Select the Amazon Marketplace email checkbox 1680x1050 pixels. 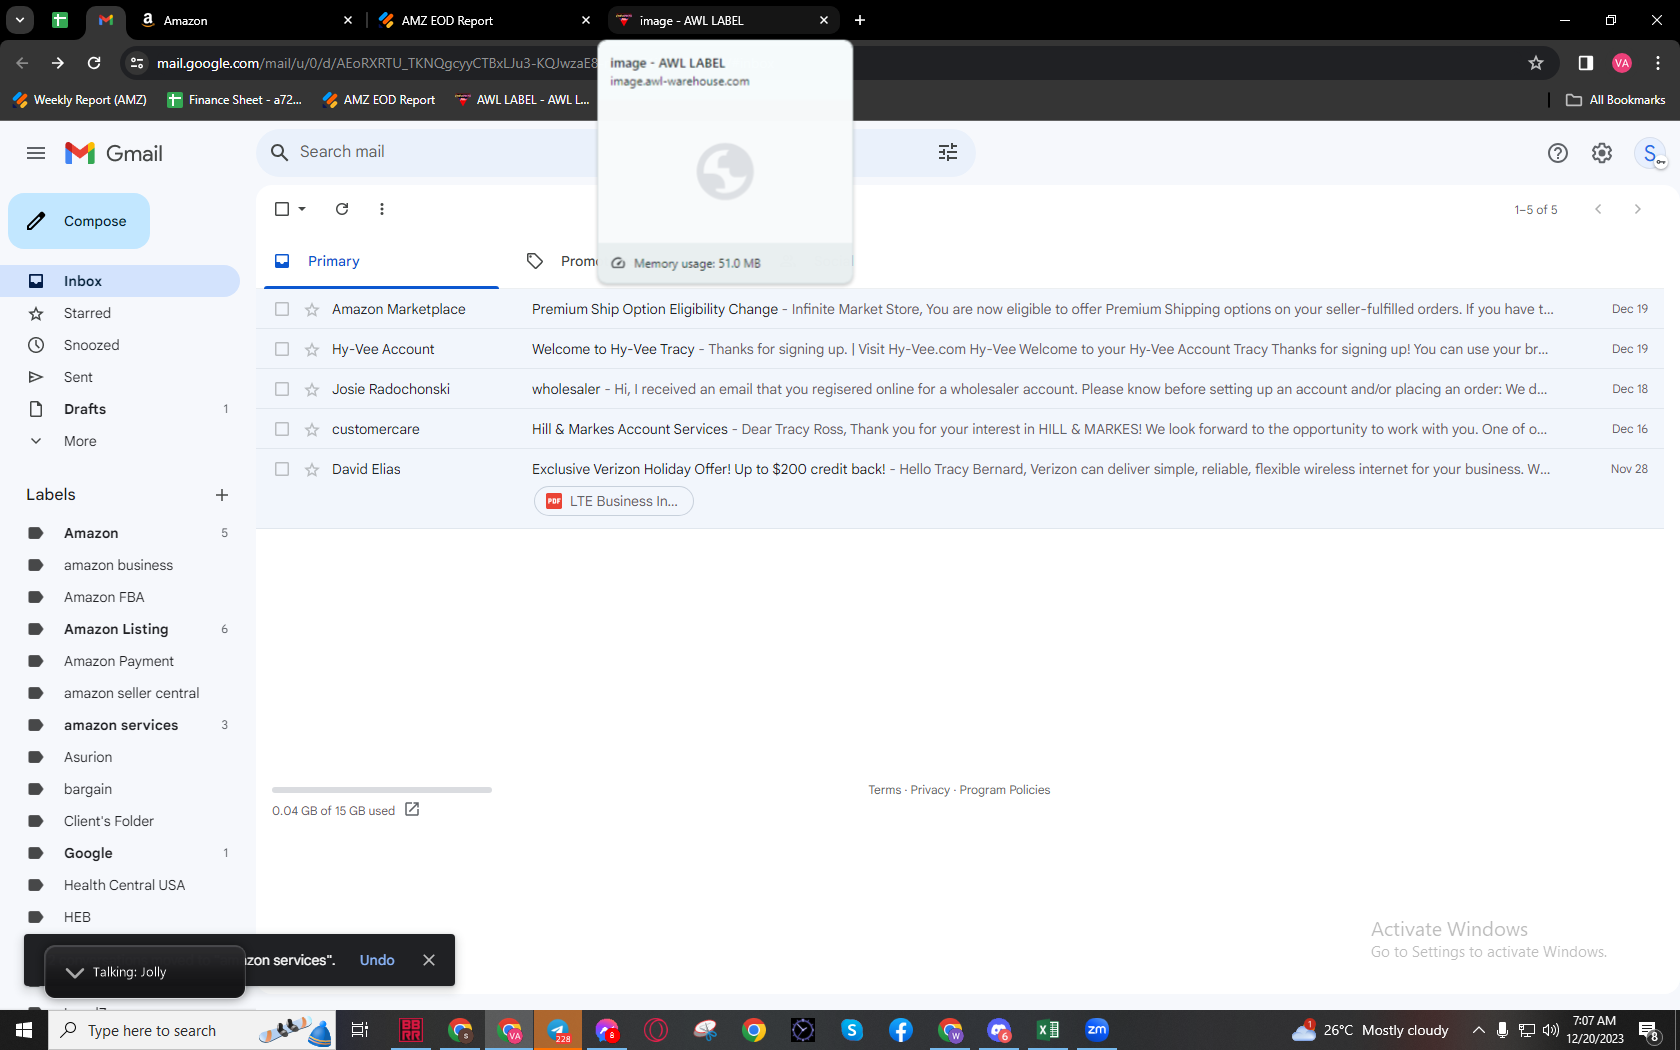pos(282,309)
